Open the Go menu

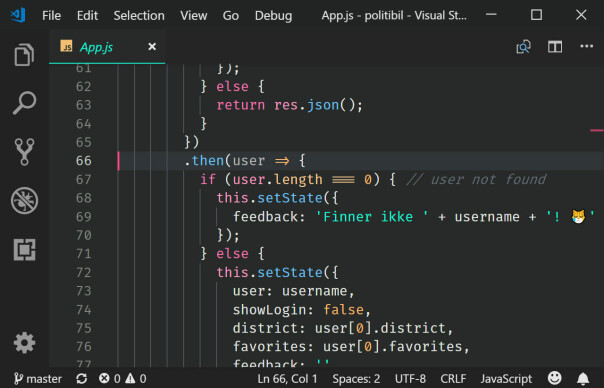[x=230, y=16]
